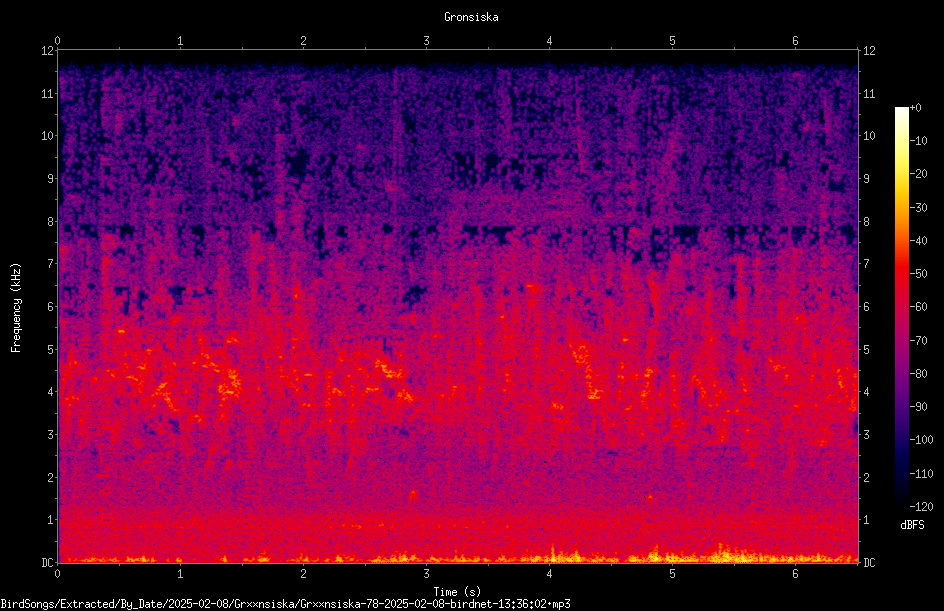Click the Gronsiska title text
944x611 pixels.
pos(471,17)
